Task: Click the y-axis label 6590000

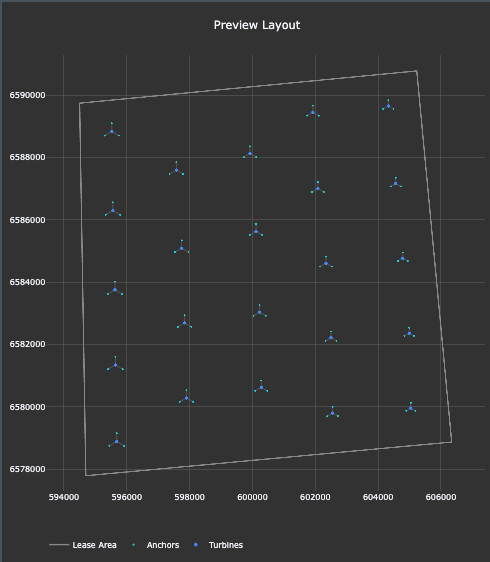Action: pyautogui.click(x=28, y=95)
